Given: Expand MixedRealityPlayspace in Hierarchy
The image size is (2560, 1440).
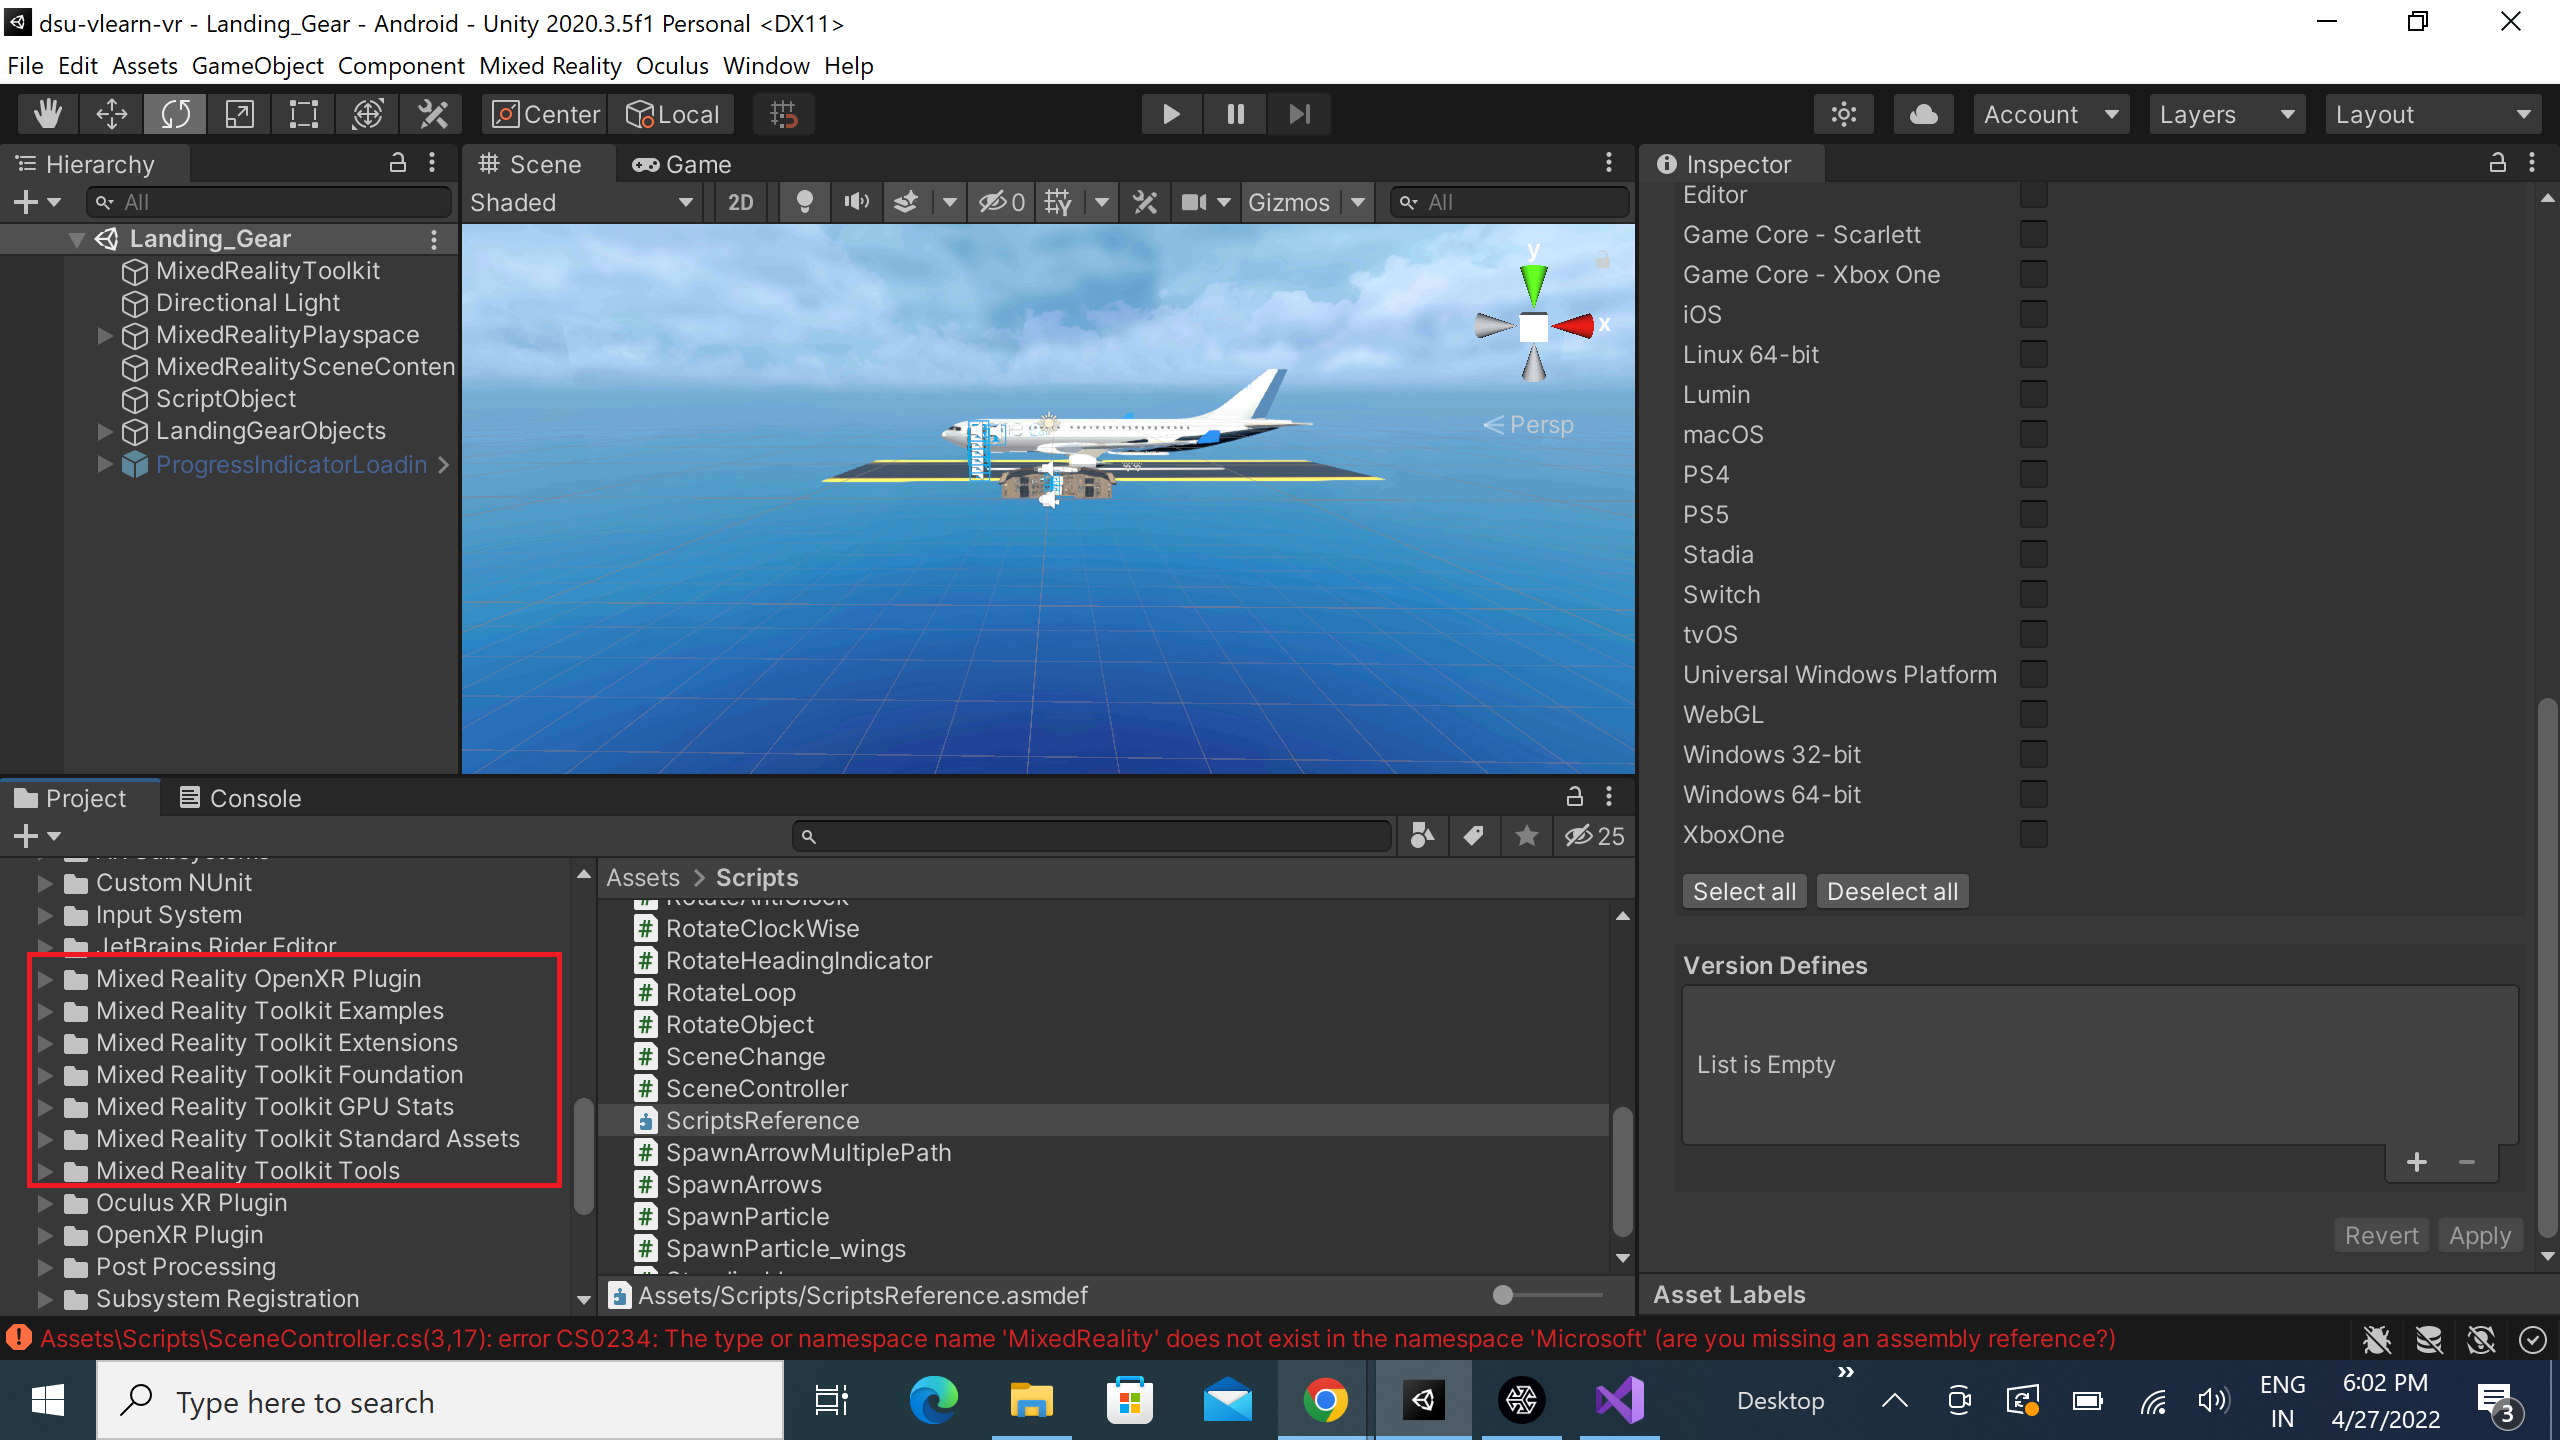Looking at the screenshot, I should (105, 335).
